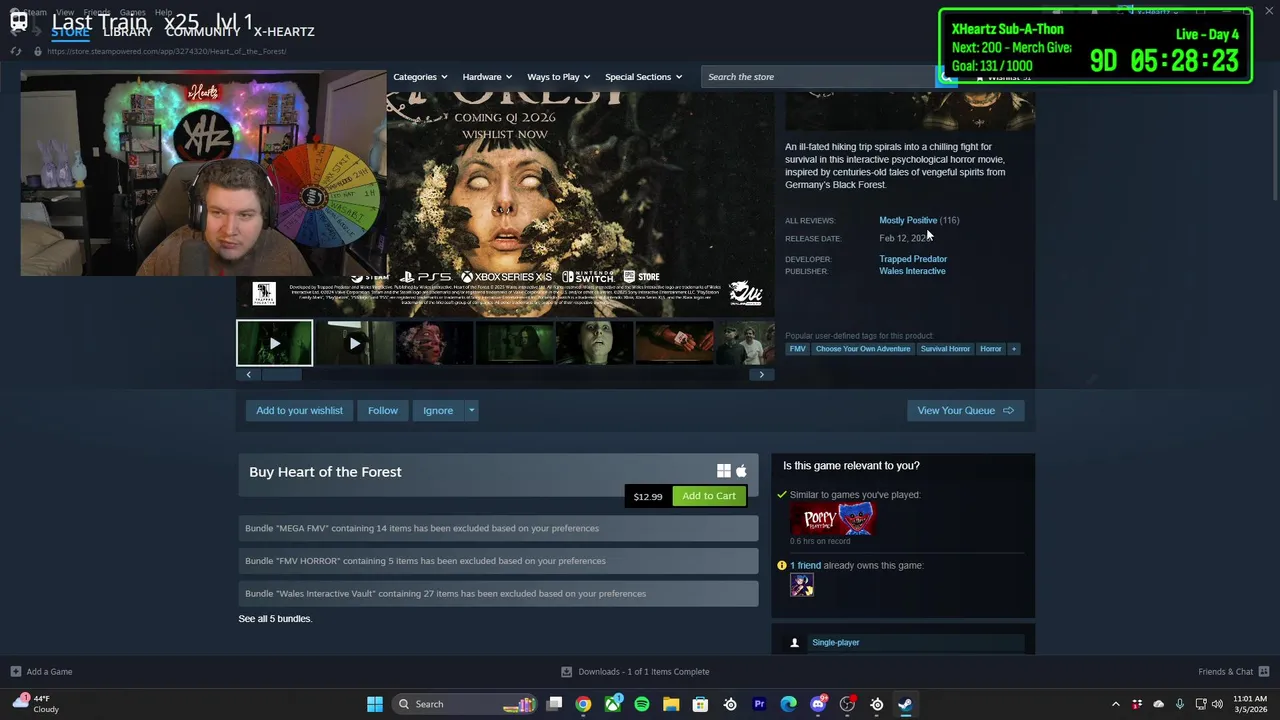This screenshot has width=1280, height=720.
Task: Click Add to your wishlist button
Action: point(299,411)
